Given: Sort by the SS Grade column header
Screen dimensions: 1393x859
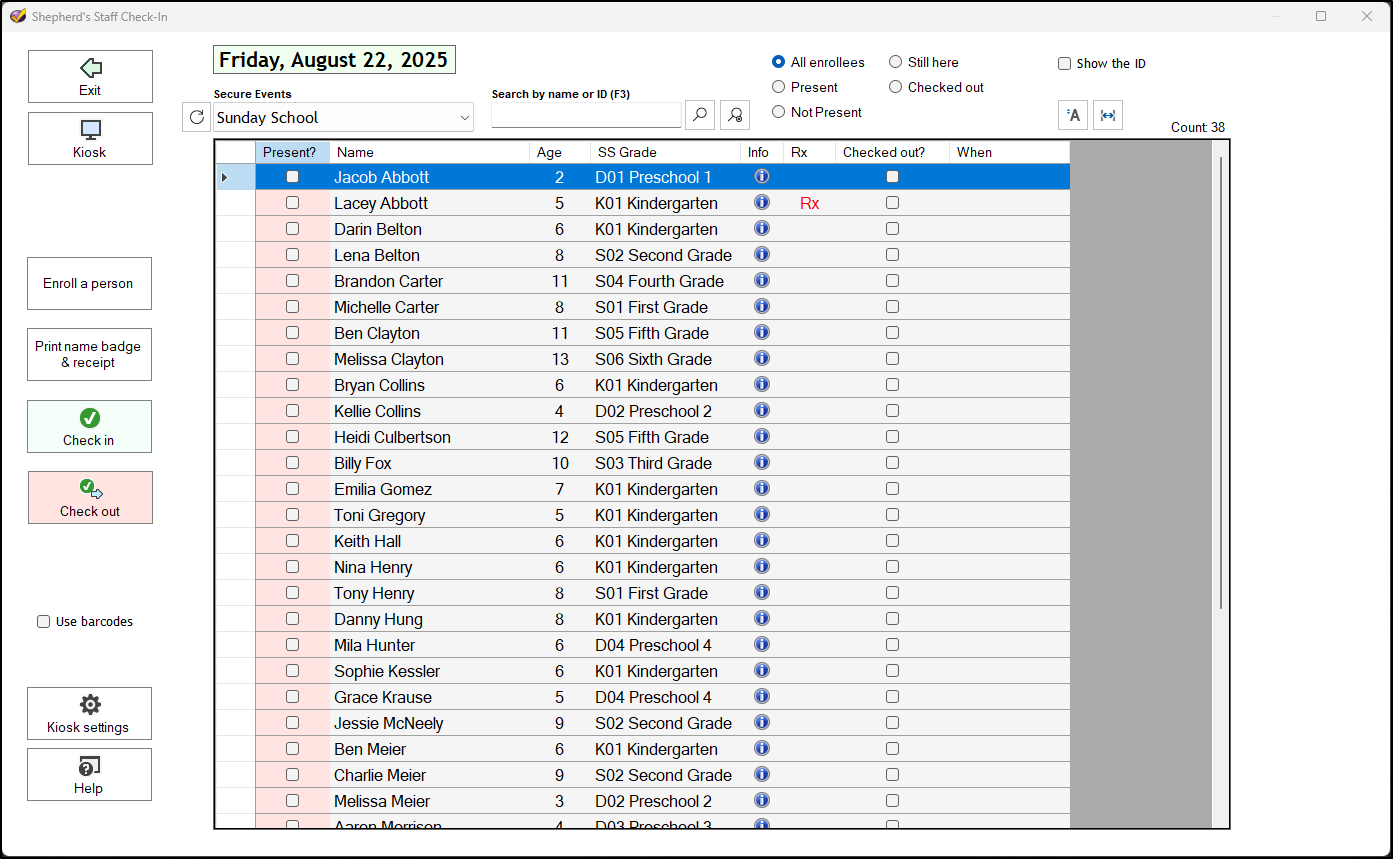Looking at the screenshot, I should [x=665, y=152].
